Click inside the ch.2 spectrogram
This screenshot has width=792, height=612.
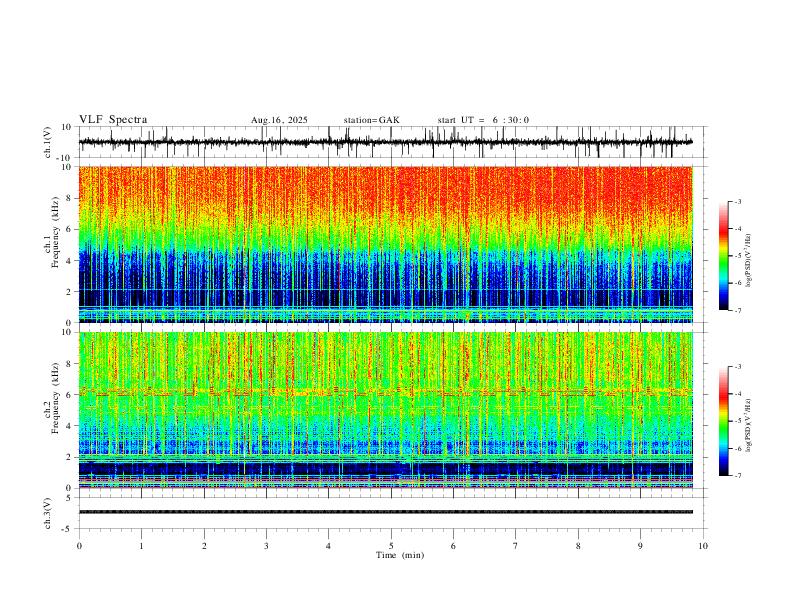point(386,410)
